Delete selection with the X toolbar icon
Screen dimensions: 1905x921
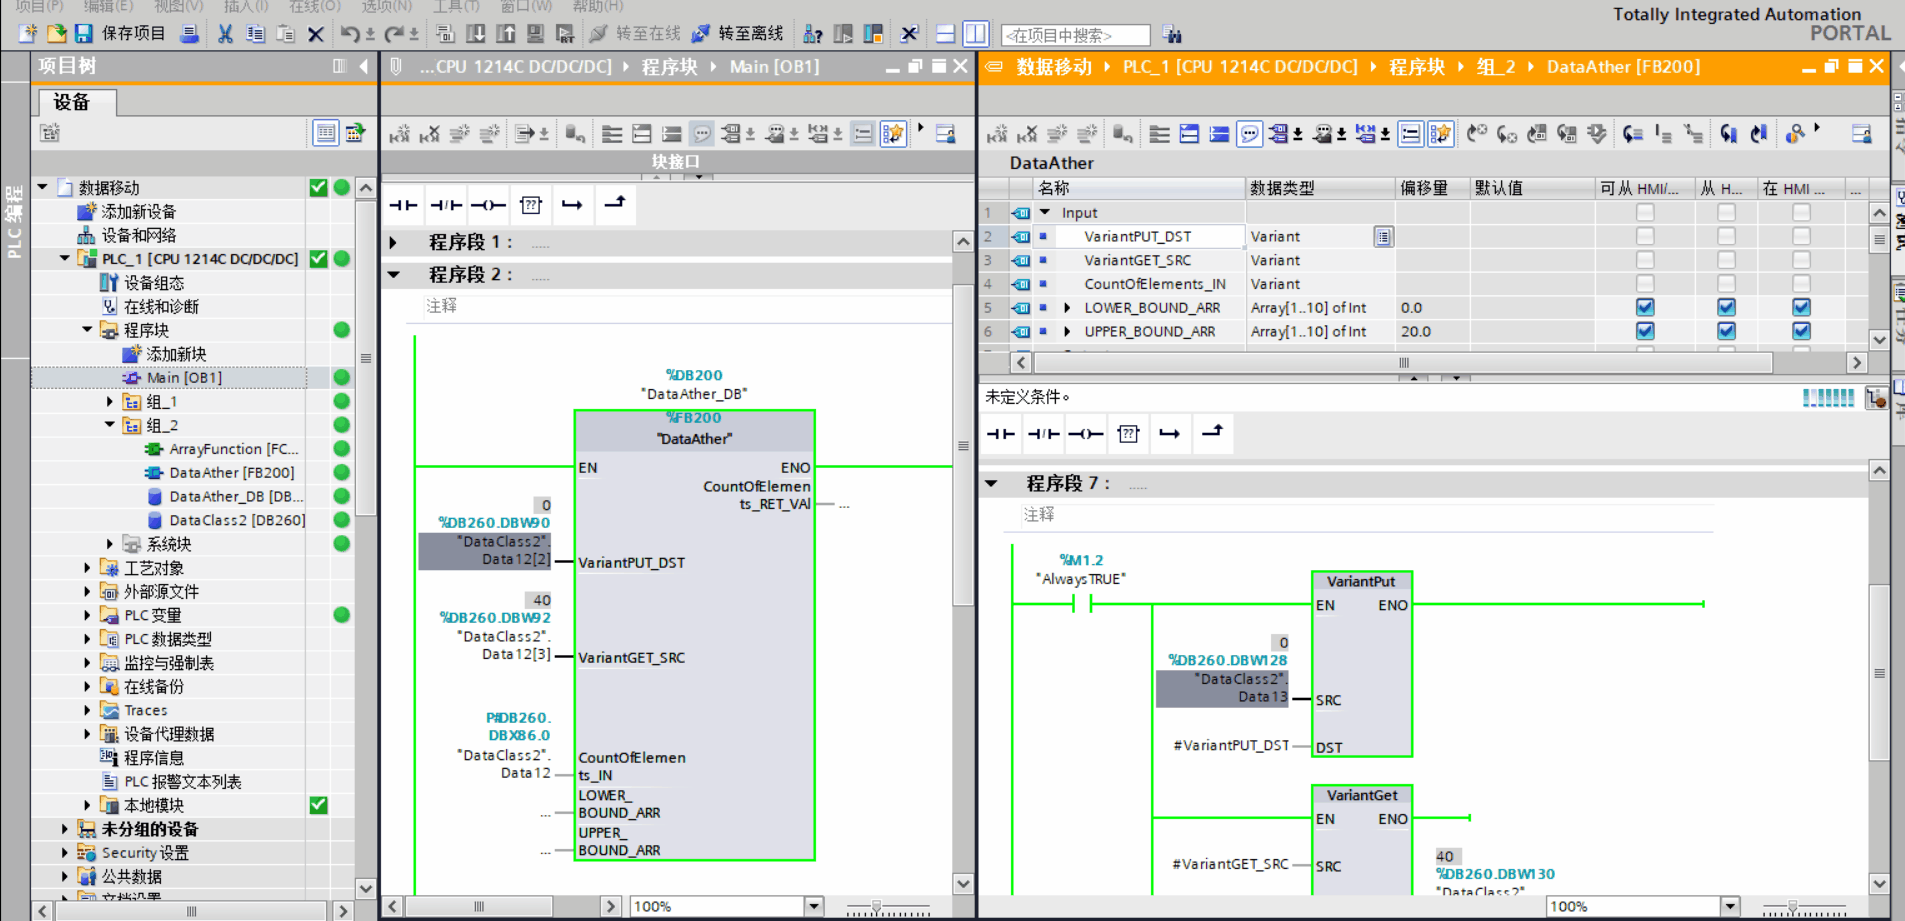pyautogui.click(x=316, y=34)
